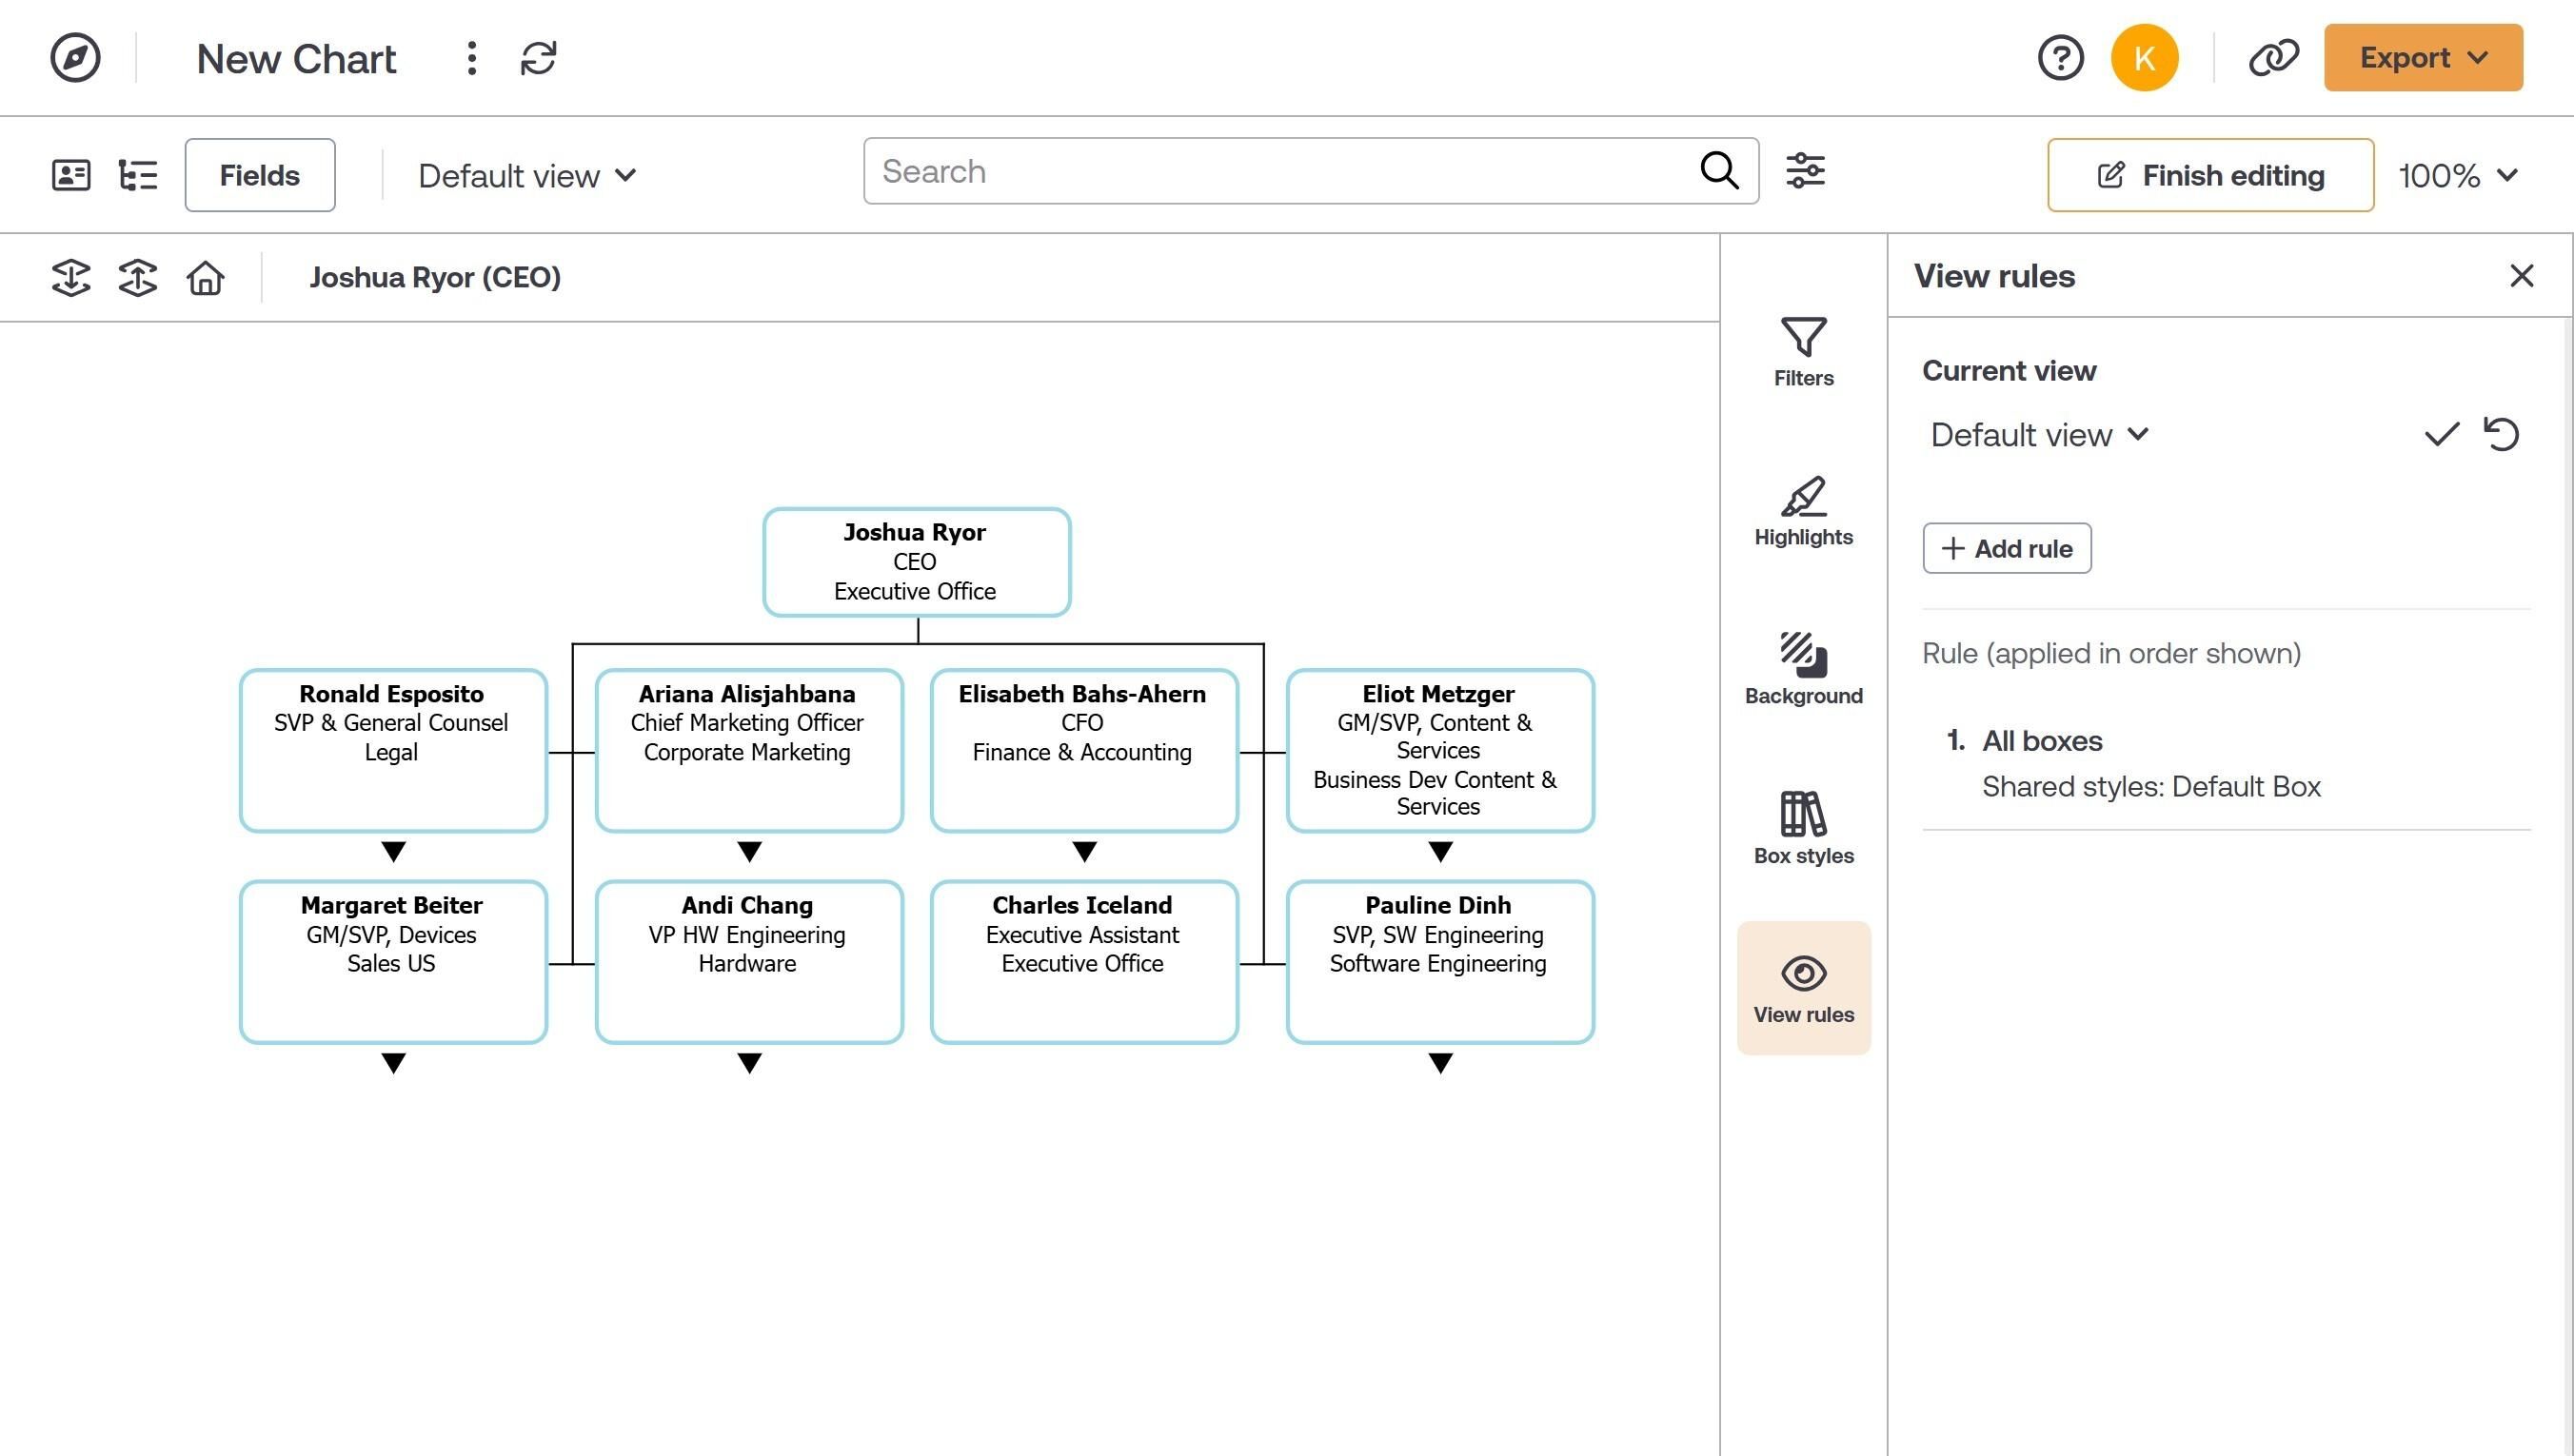2574x1456 pixels.
Task: Open the help question mark icon
Action: tap(2060, 58)
